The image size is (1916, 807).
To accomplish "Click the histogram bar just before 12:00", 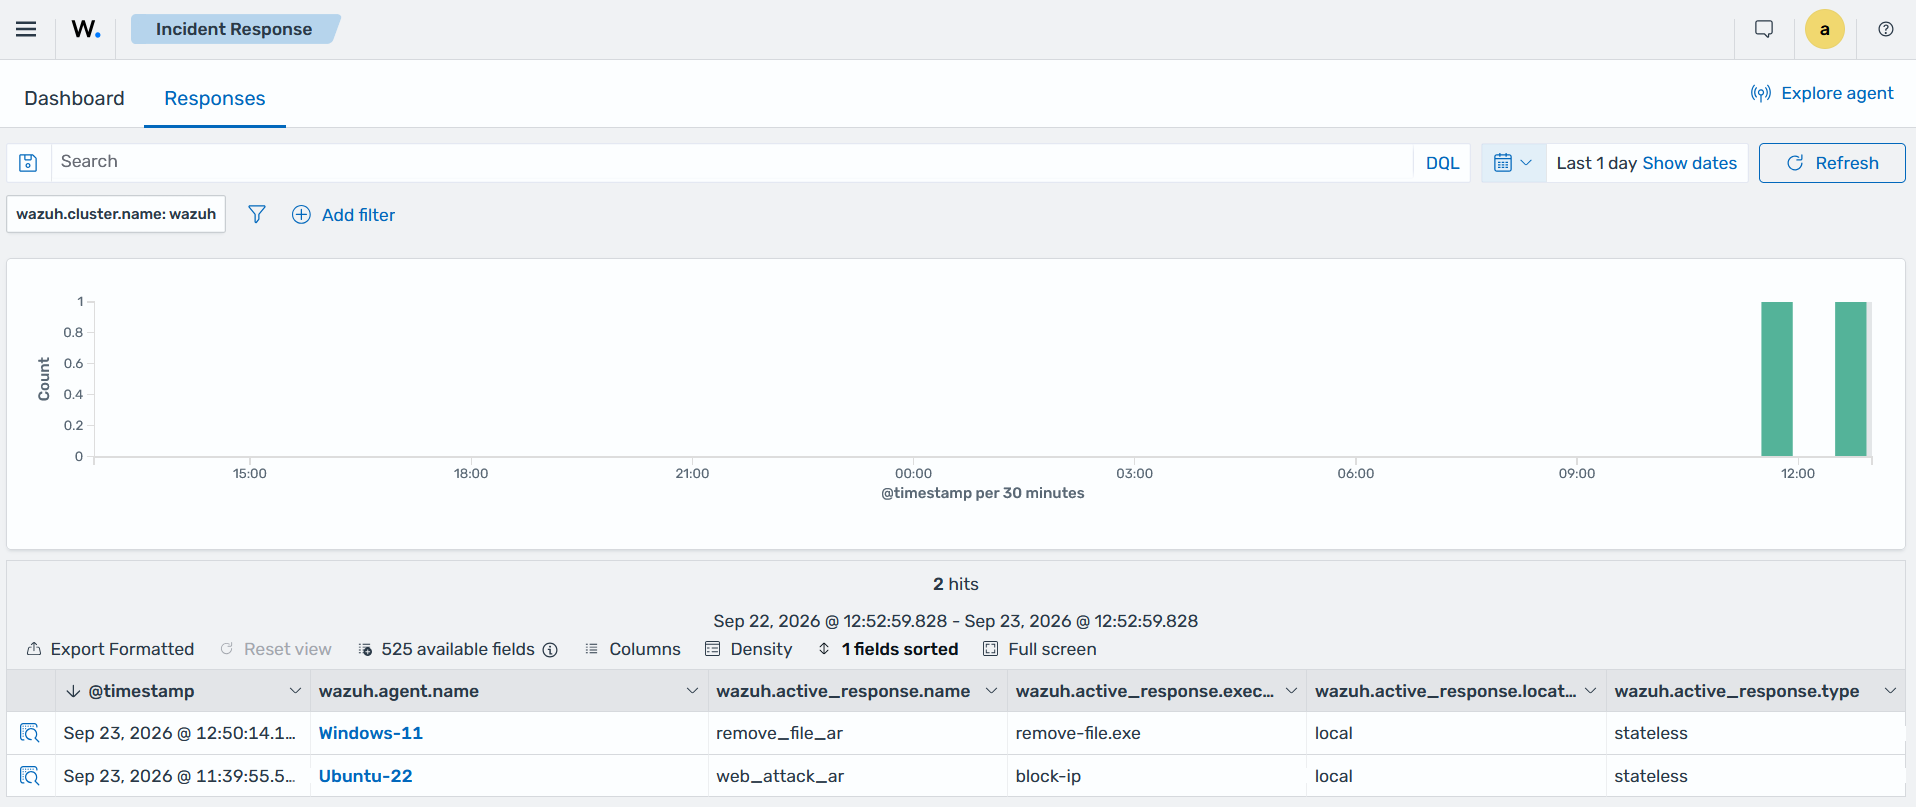I will tap(1777, 379).
